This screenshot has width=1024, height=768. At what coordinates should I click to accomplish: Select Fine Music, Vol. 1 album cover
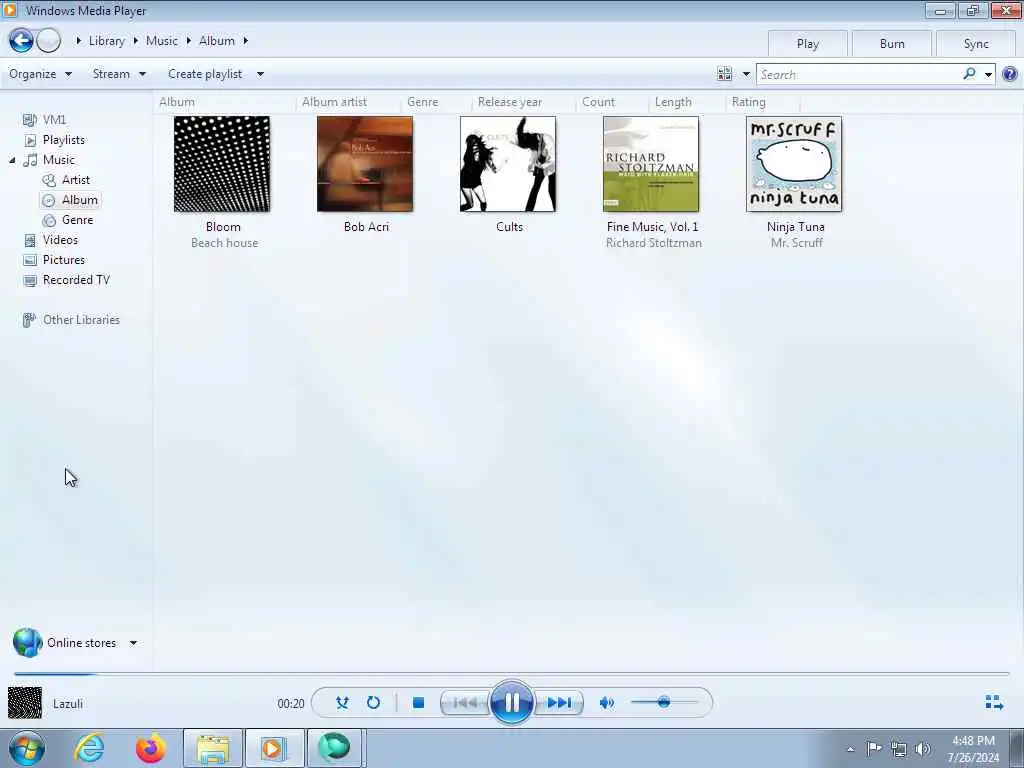[x=651, y=164]
